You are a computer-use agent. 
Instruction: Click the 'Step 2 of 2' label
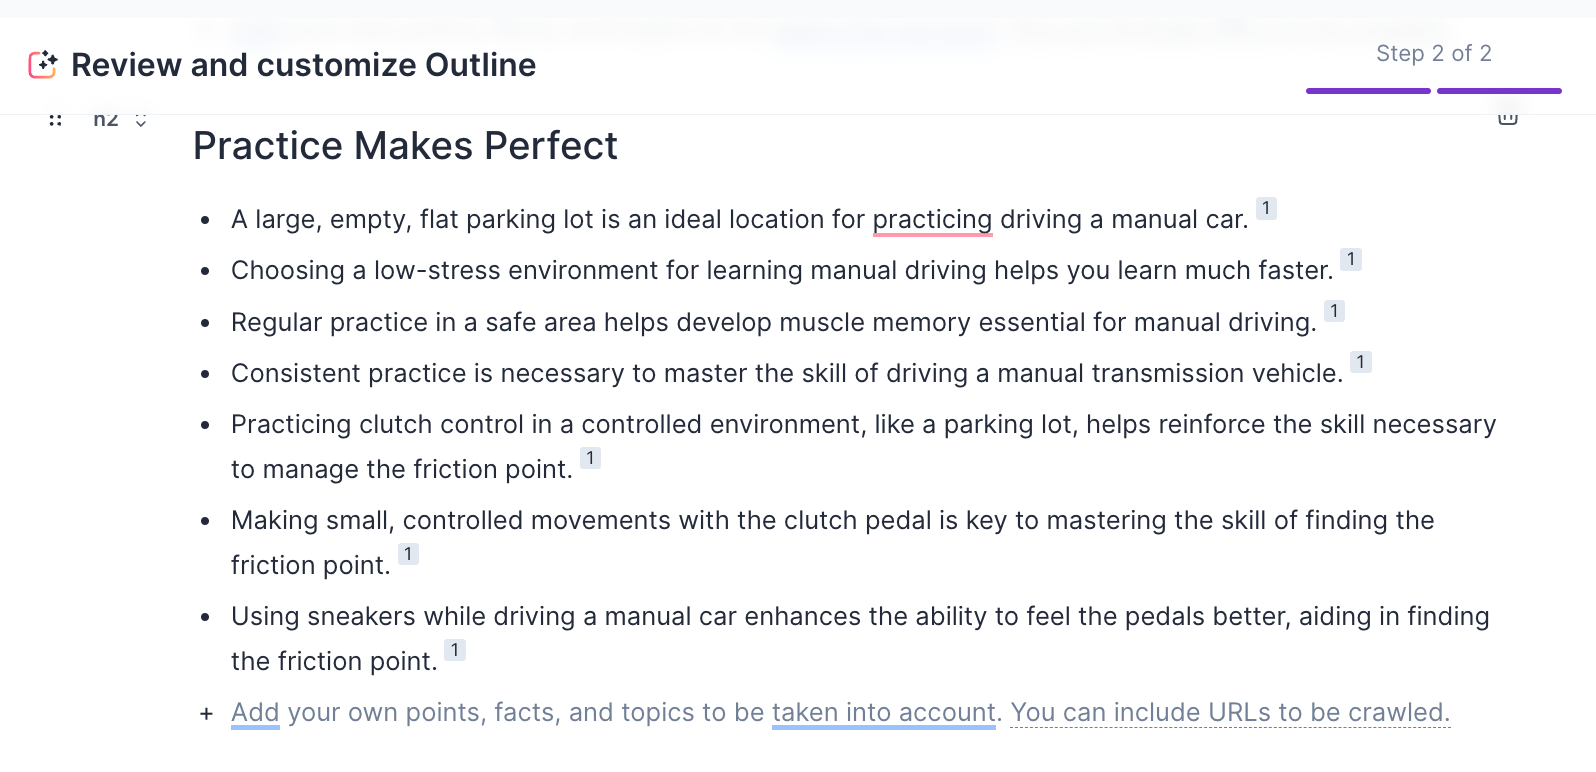tap(1433, 53)
